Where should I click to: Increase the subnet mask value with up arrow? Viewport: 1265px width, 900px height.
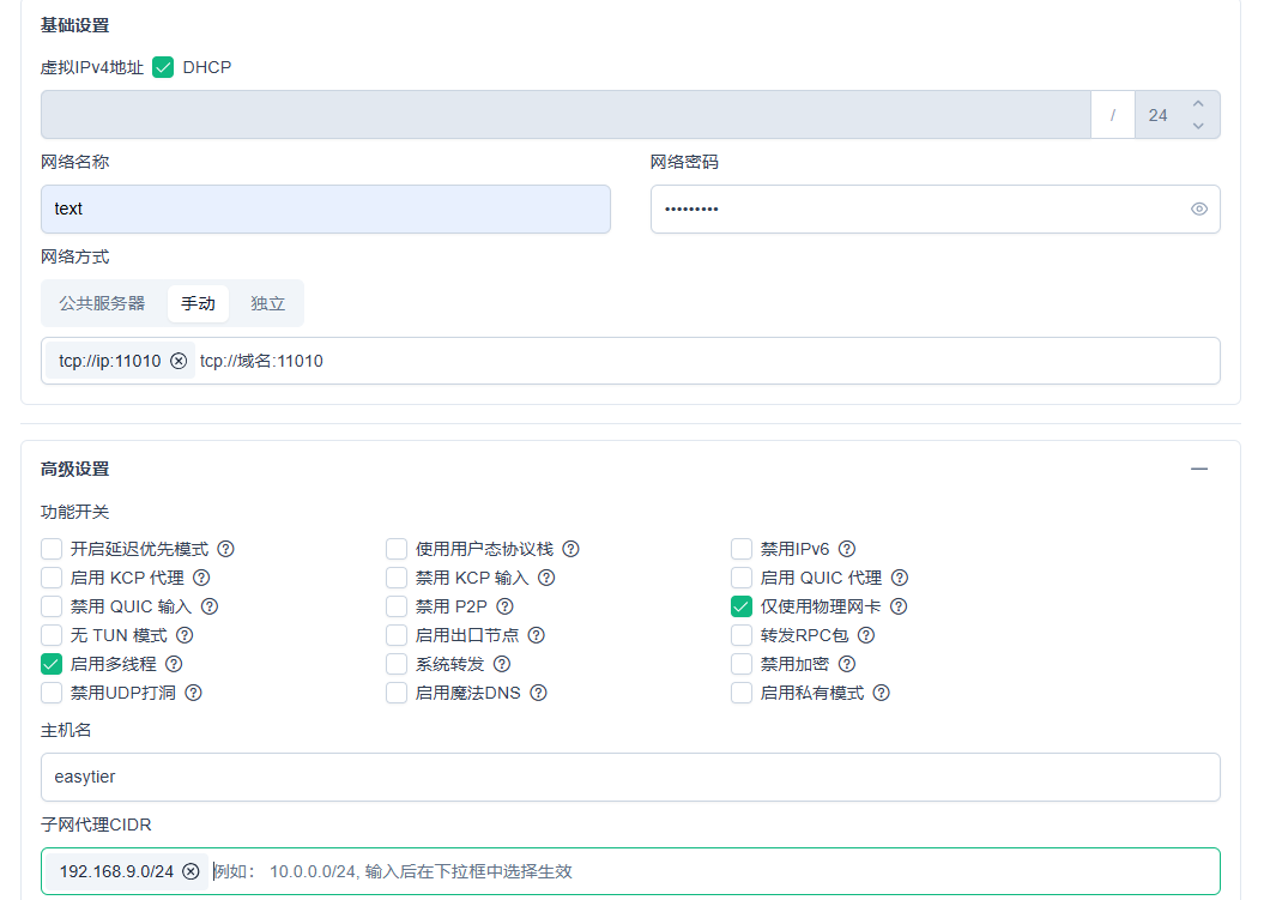(x=1198, y=104)
